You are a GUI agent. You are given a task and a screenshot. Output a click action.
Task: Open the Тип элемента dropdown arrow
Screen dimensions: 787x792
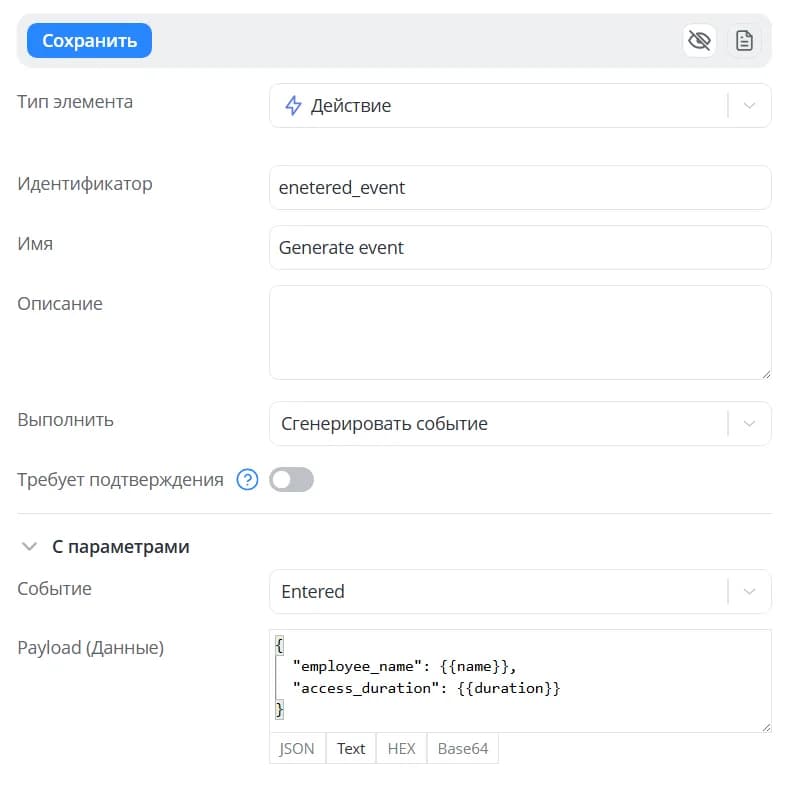(x=750, y=106)
